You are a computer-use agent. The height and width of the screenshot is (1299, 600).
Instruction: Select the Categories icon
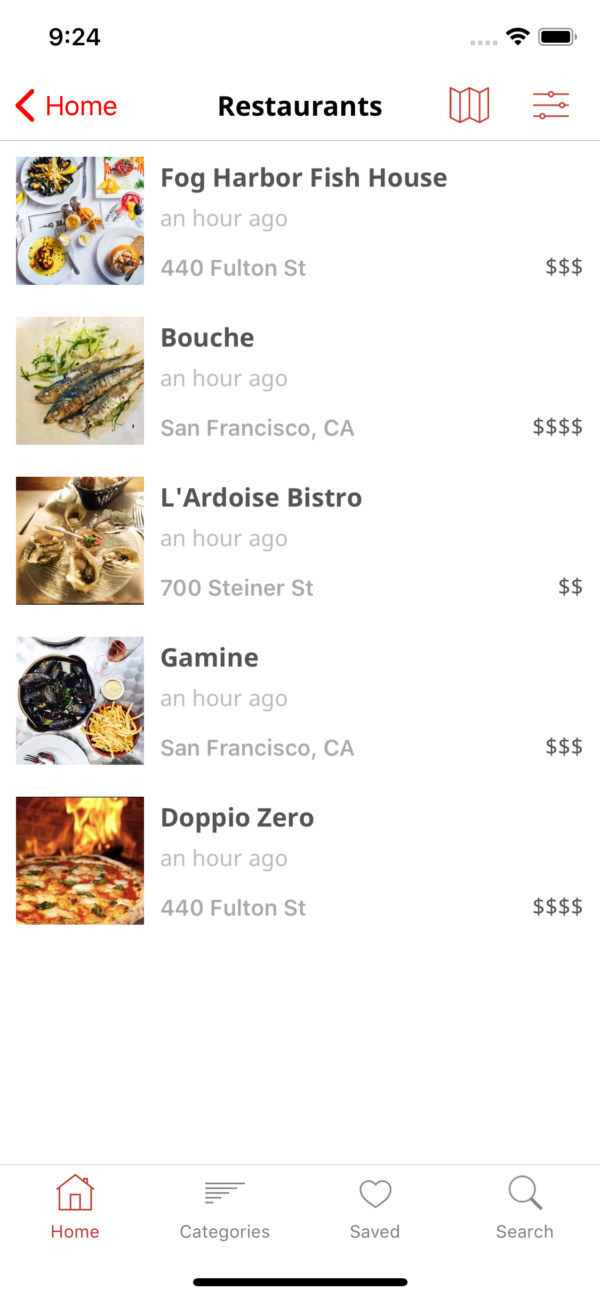224,1192
